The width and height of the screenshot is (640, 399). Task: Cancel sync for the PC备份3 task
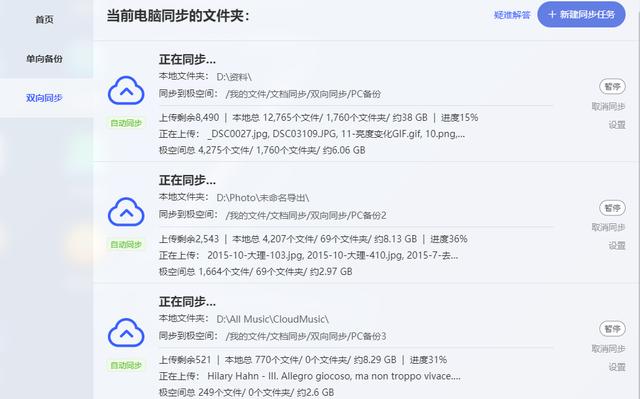point(608,349)
